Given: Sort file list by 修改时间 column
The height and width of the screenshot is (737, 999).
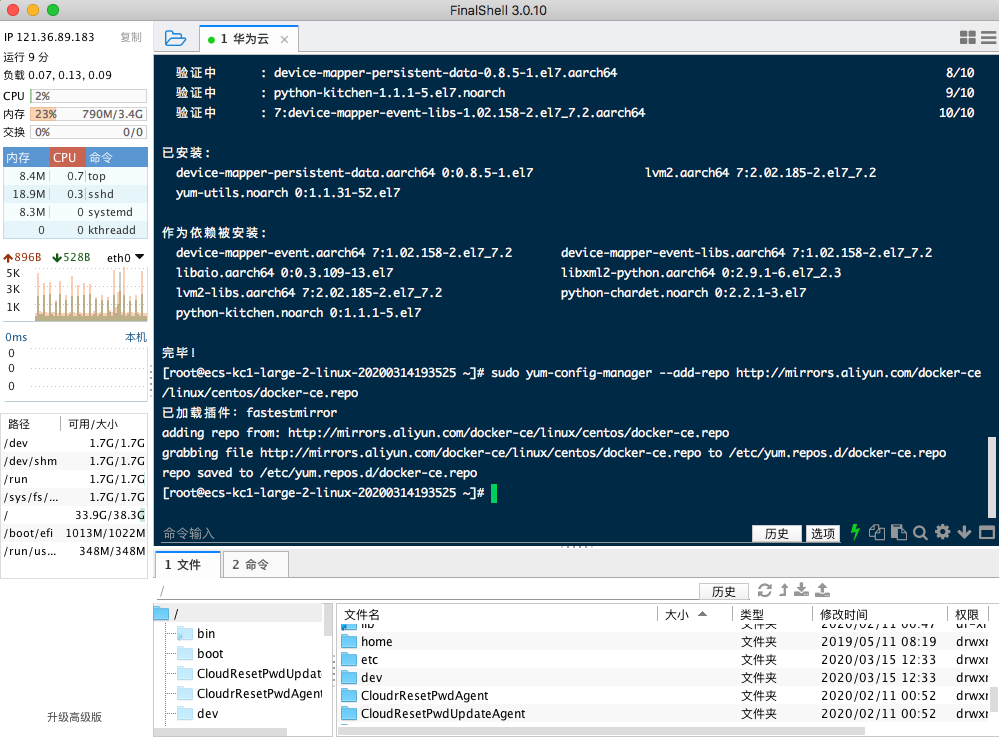Looking at the screenshot, I should click(x=880, y=614).
